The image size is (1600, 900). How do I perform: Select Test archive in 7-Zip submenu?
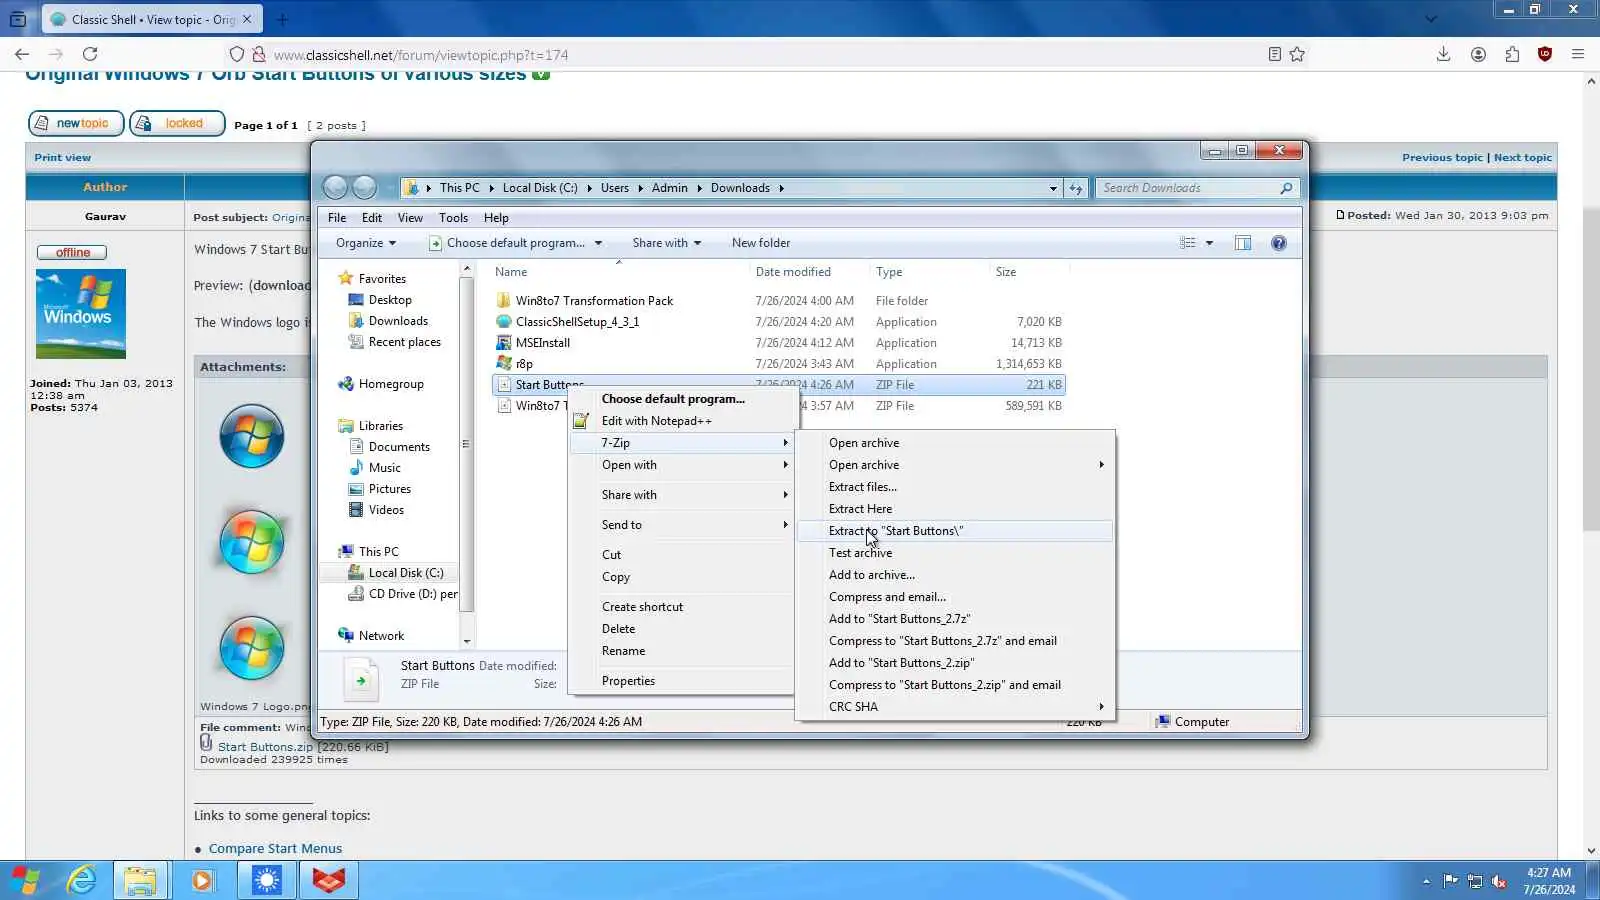coord(955,553)
